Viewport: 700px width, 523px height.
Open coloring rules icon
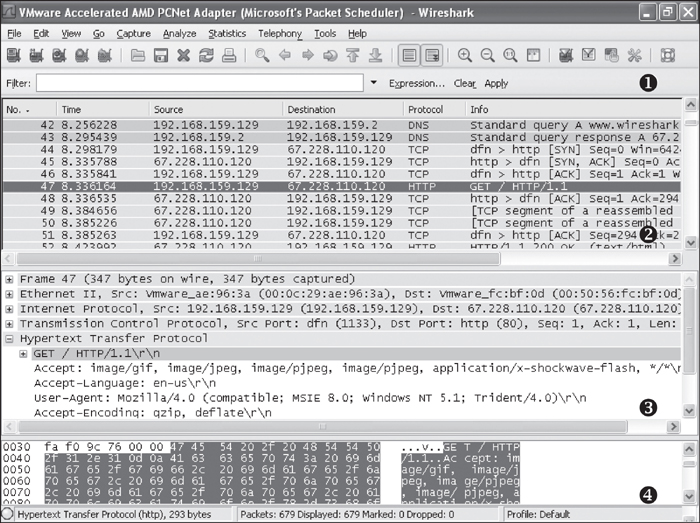(x=612, y=56)
